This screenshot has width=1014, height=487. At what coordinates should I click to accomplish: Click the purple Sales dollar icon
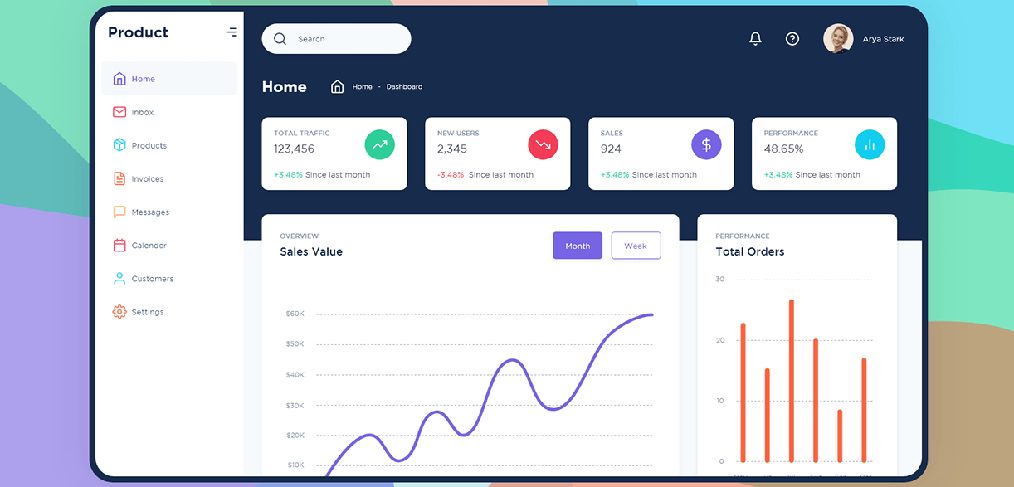click(x=706, y=144)
